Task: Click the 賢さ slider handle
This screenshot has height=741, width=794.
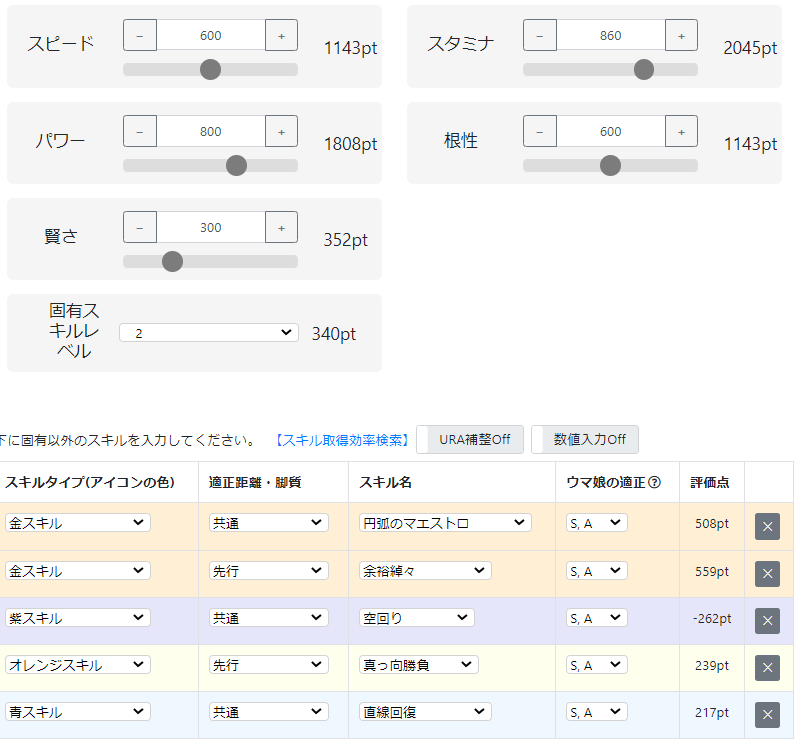Action: coord(172,261)
